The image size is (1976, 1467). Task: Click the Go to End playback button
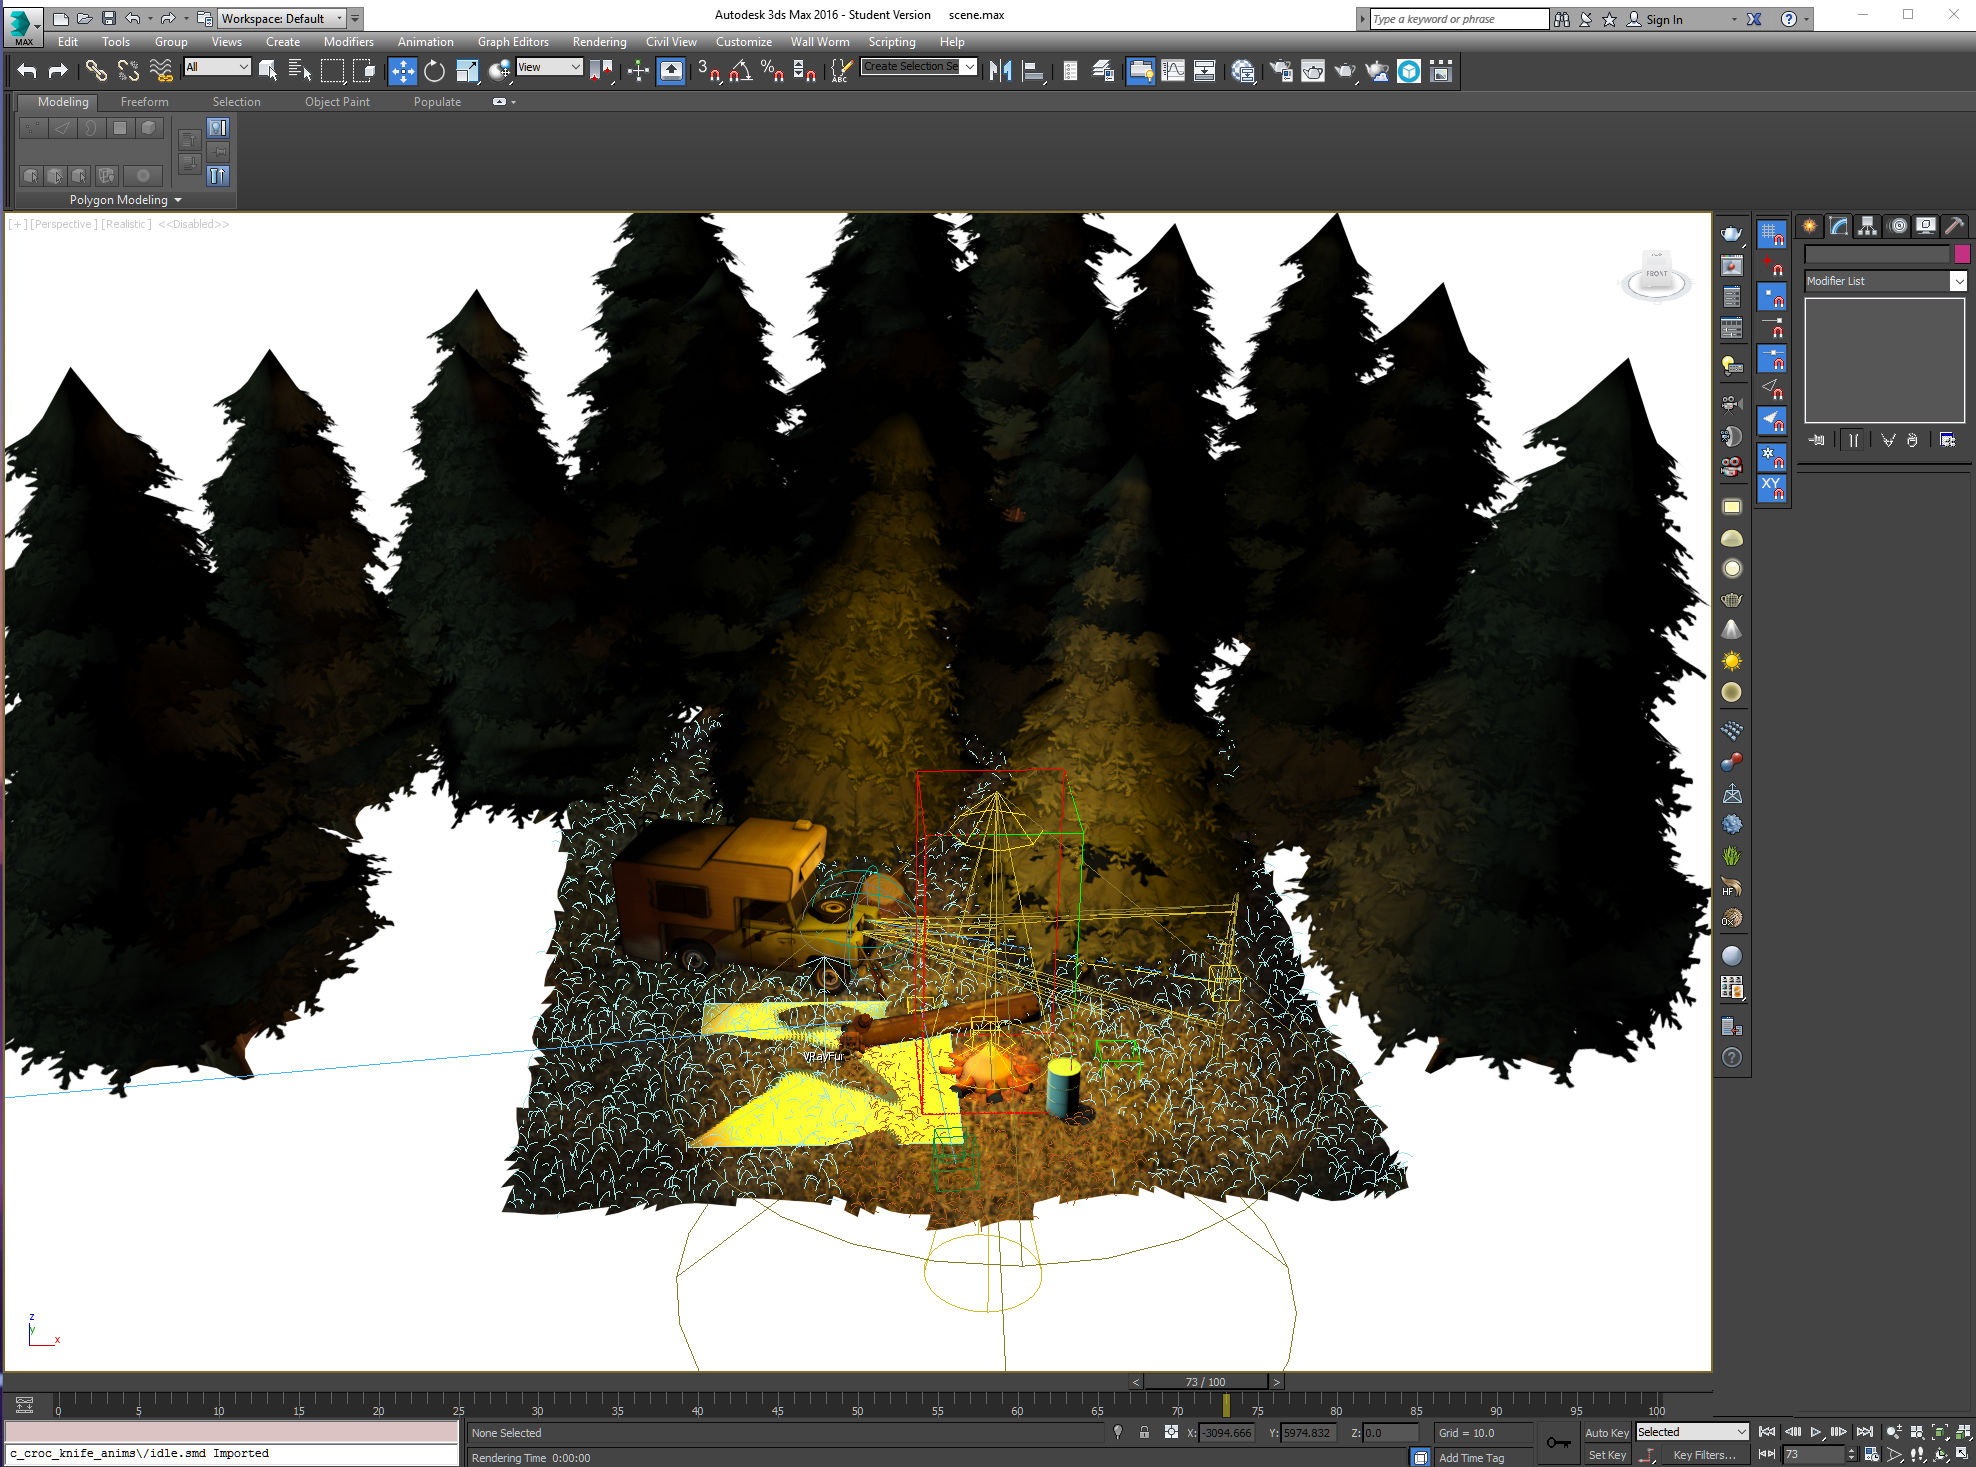tap(1865, 1432)
